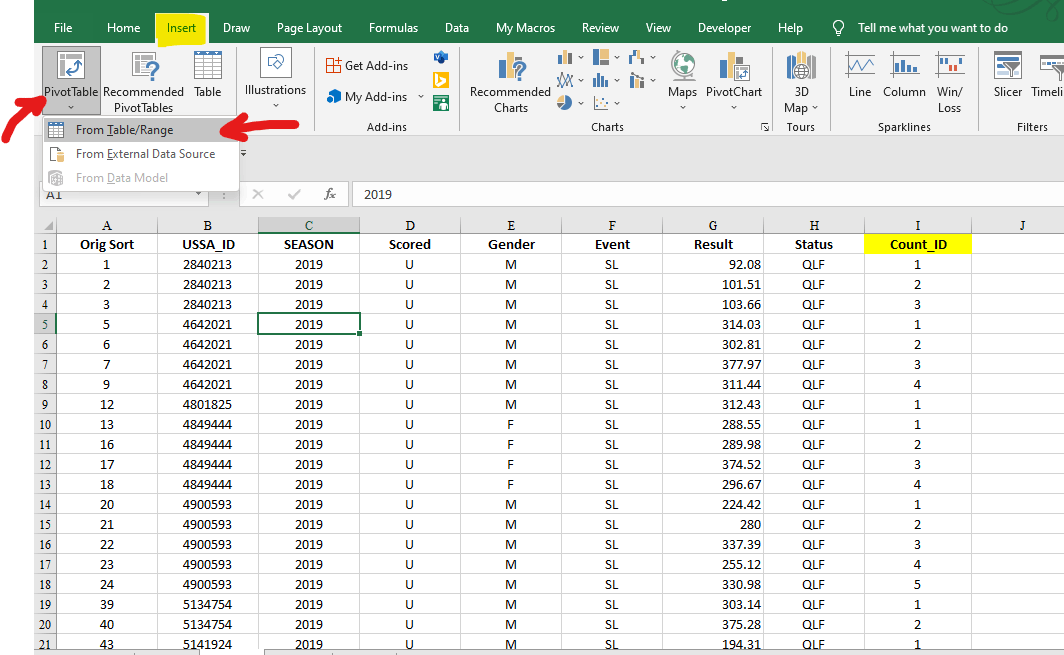The image size is (1064, 655).
Task: Open the My Add-ins dropdown arrow
Action: click(421, 97)
